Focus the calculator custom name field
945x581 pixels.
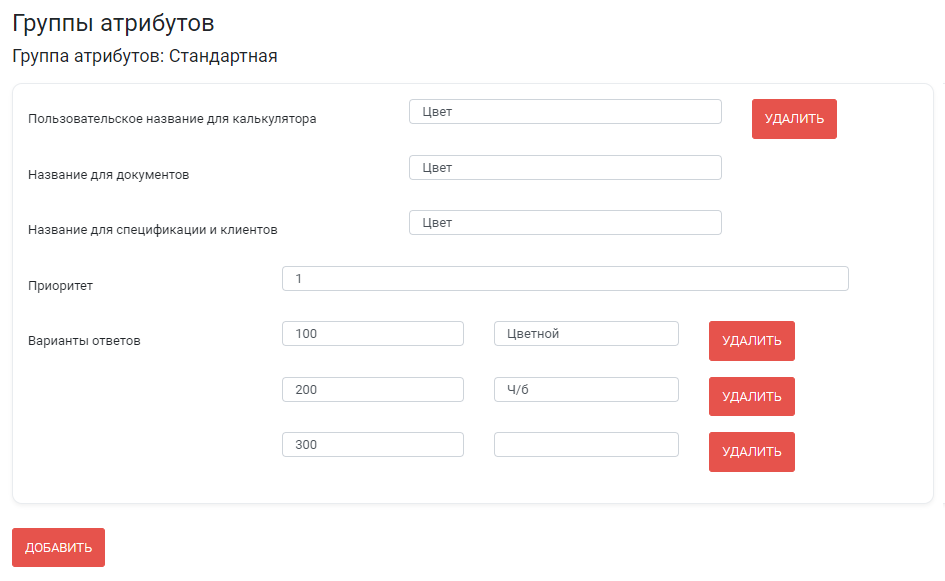click(x=565, y=111)
